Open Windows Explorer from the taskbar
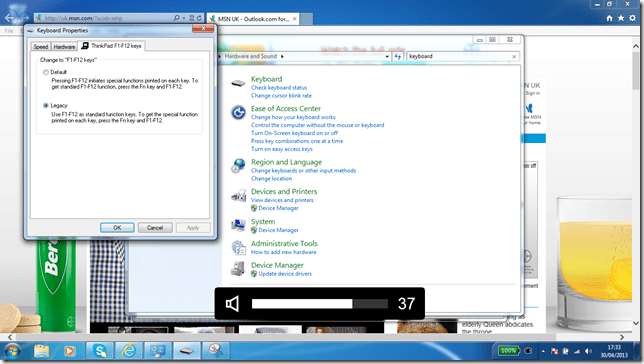Image resolution: width=644 pixels, height=364 pixels. click(x=41, y=351)
